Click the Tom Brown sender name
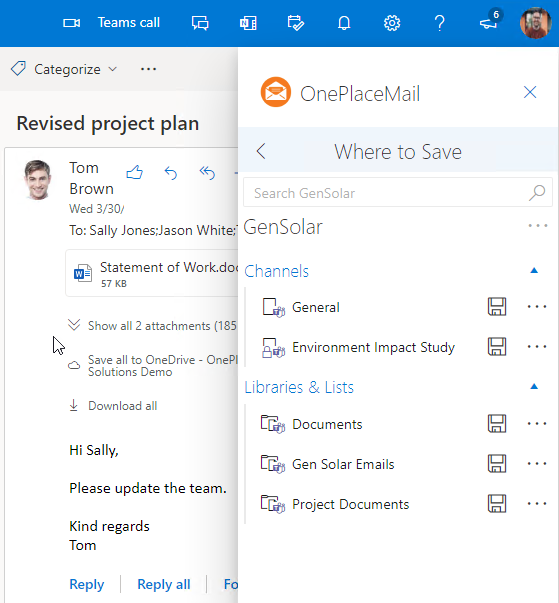 pos(92,178)
